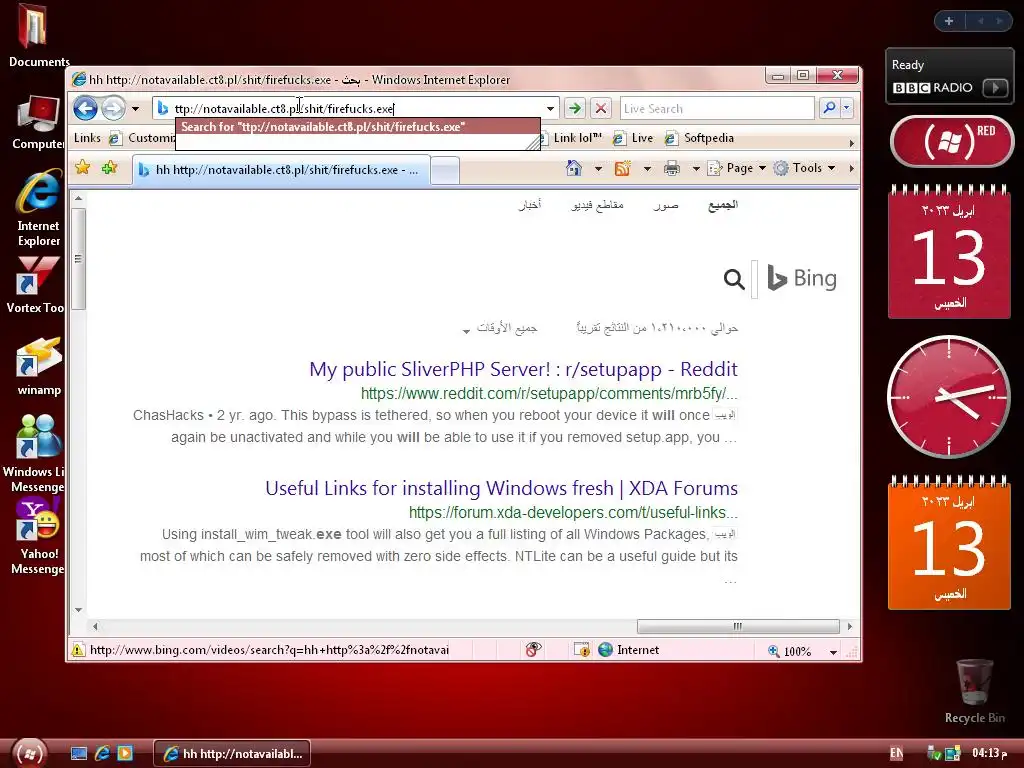This screenshot has height=768, width=1024.
Task: Play BBC Radio gadget
Action: [995, 88]
